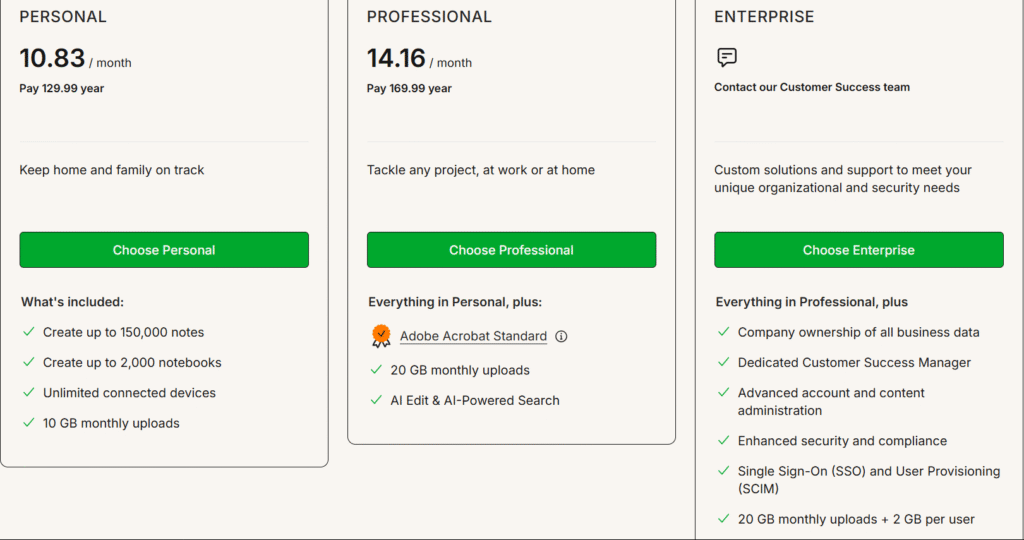The height and width of the screenshot is (540, 1024).
Task: Click checkmark beside Single Sign-On (SSO) item
Action: [724, 471]
